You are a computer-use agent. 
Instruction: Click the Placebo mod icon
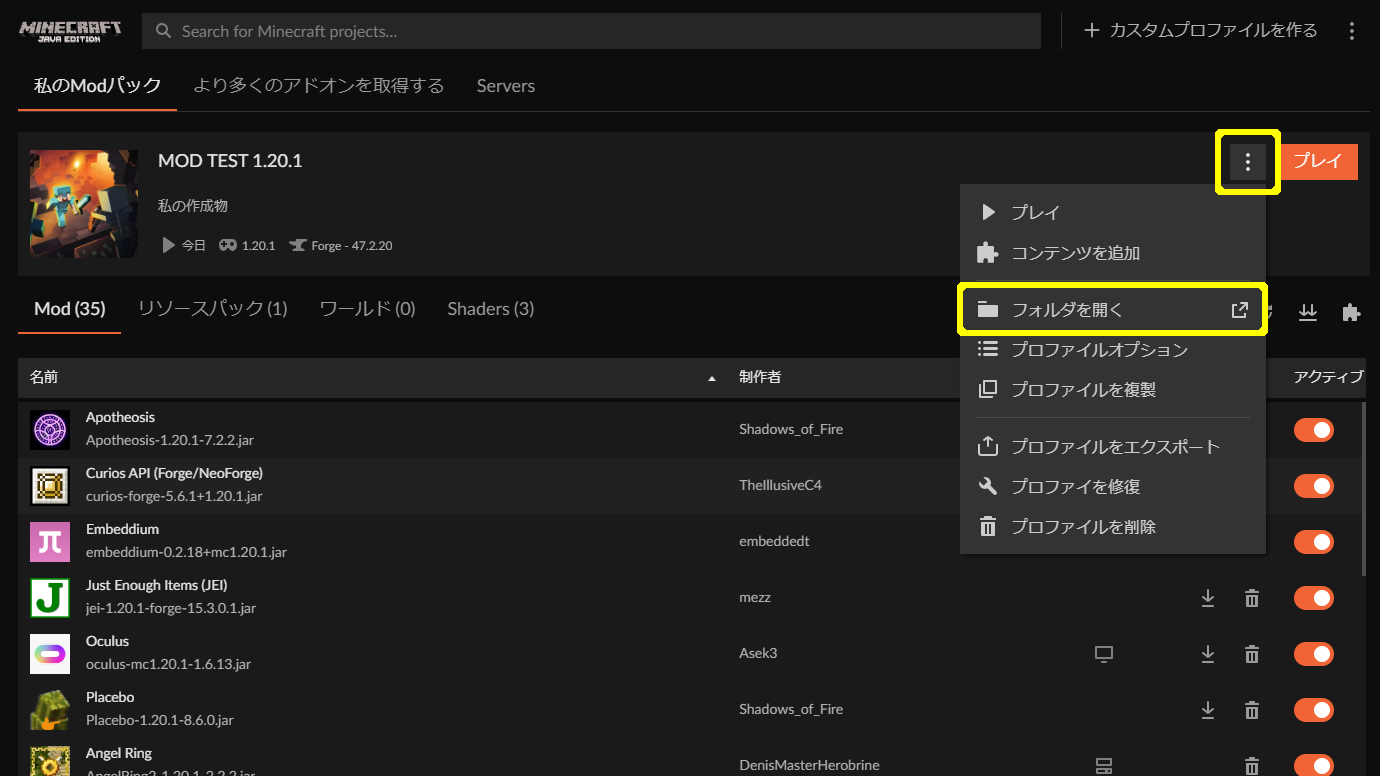point(50,710)
